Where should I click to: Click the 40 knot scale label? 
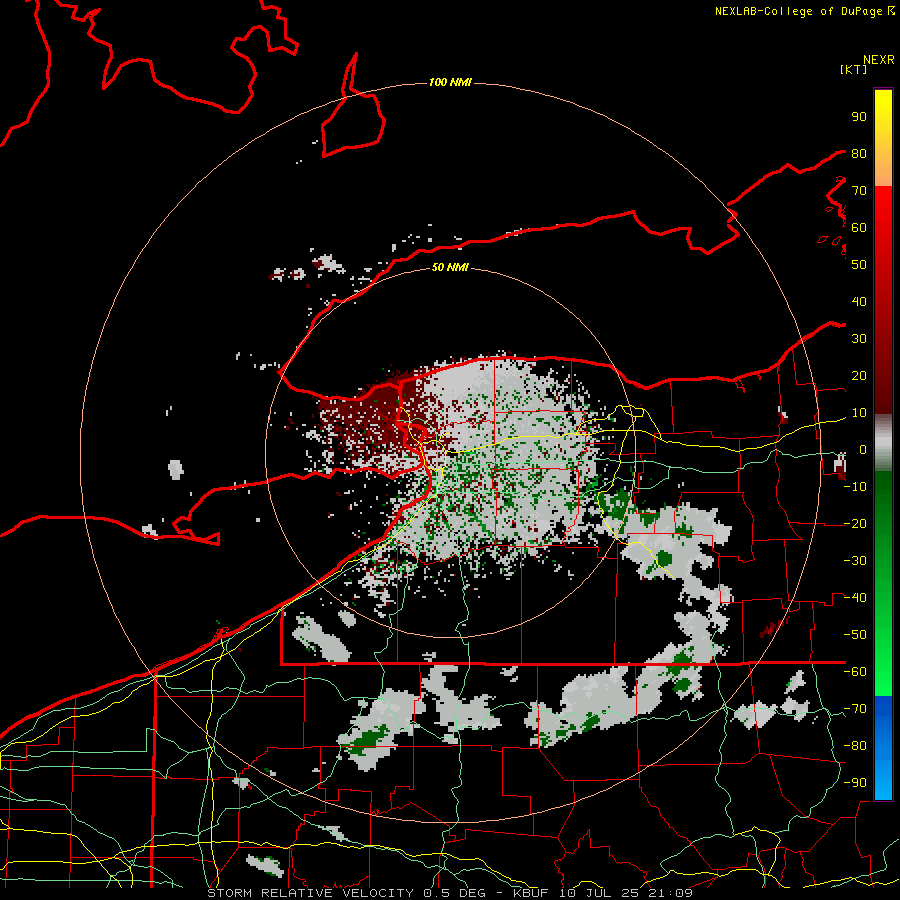click(x=859, y=301)
